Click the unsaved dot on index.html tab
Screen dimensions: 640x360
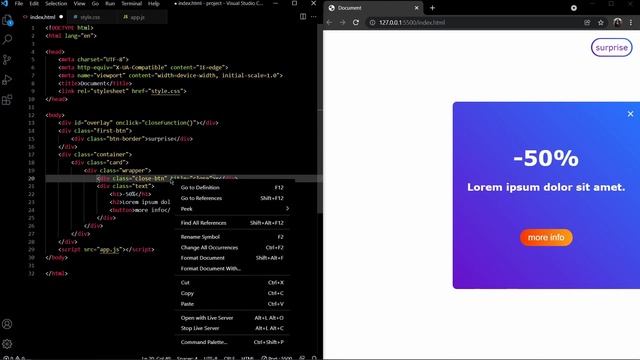click(61, 17)
